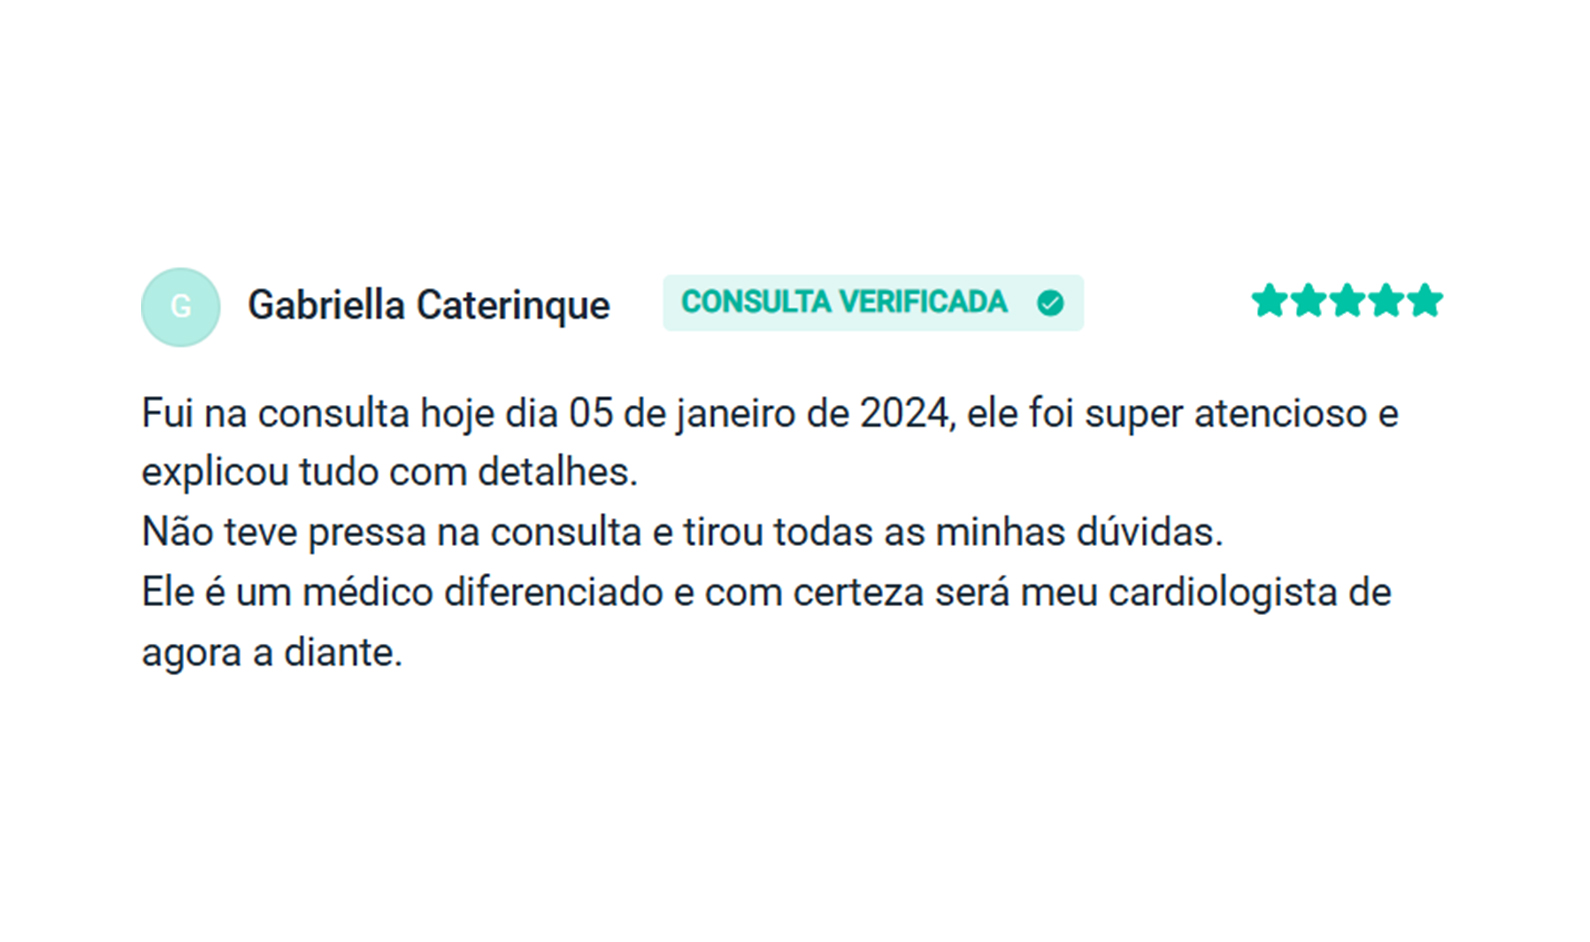This screenshot has width=1590, height=942.
Task: Click the first rating star
Action: [1269, 301]
